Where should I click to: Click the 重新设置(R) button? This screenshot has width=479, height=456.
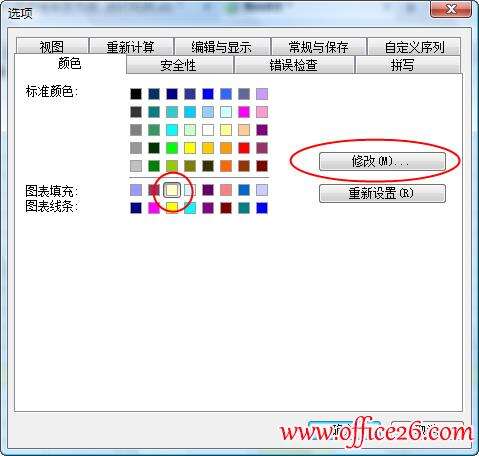tap(382, 193)
